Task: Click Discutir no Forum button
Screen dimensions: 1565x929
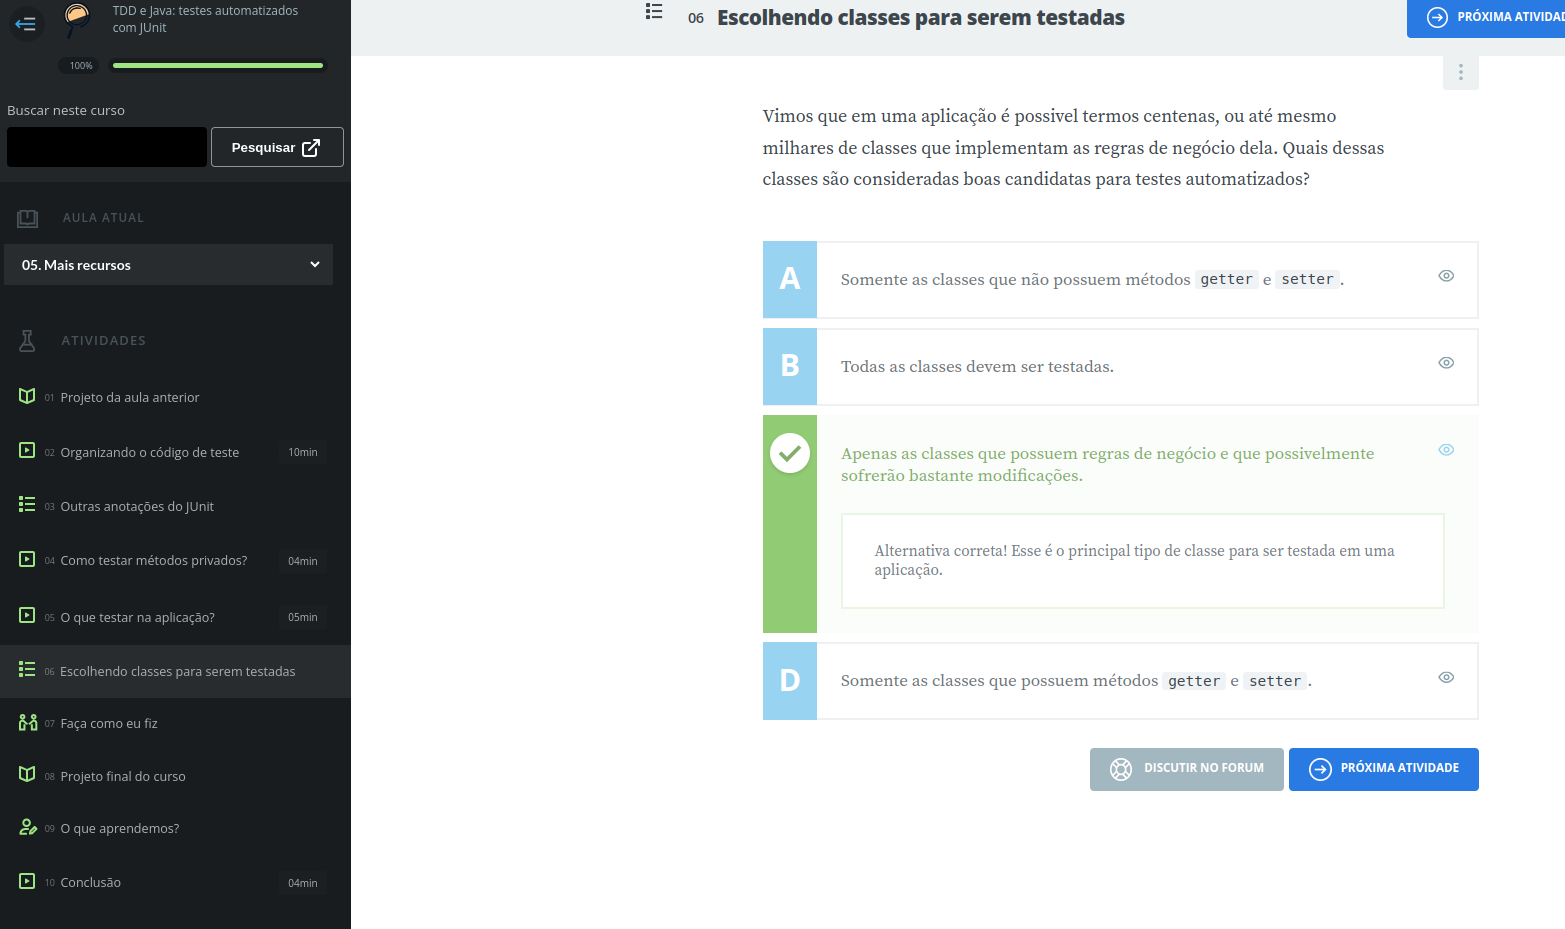Action: tap(1186, 769)
